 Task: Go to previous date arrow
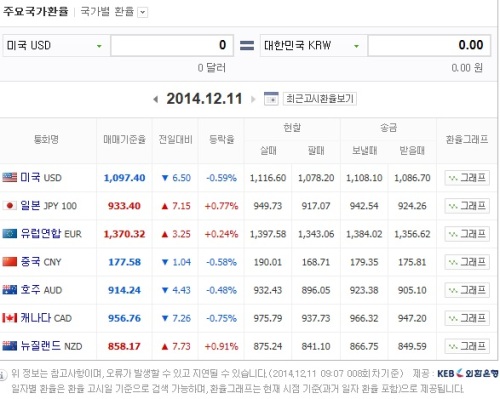pos(155,99)
